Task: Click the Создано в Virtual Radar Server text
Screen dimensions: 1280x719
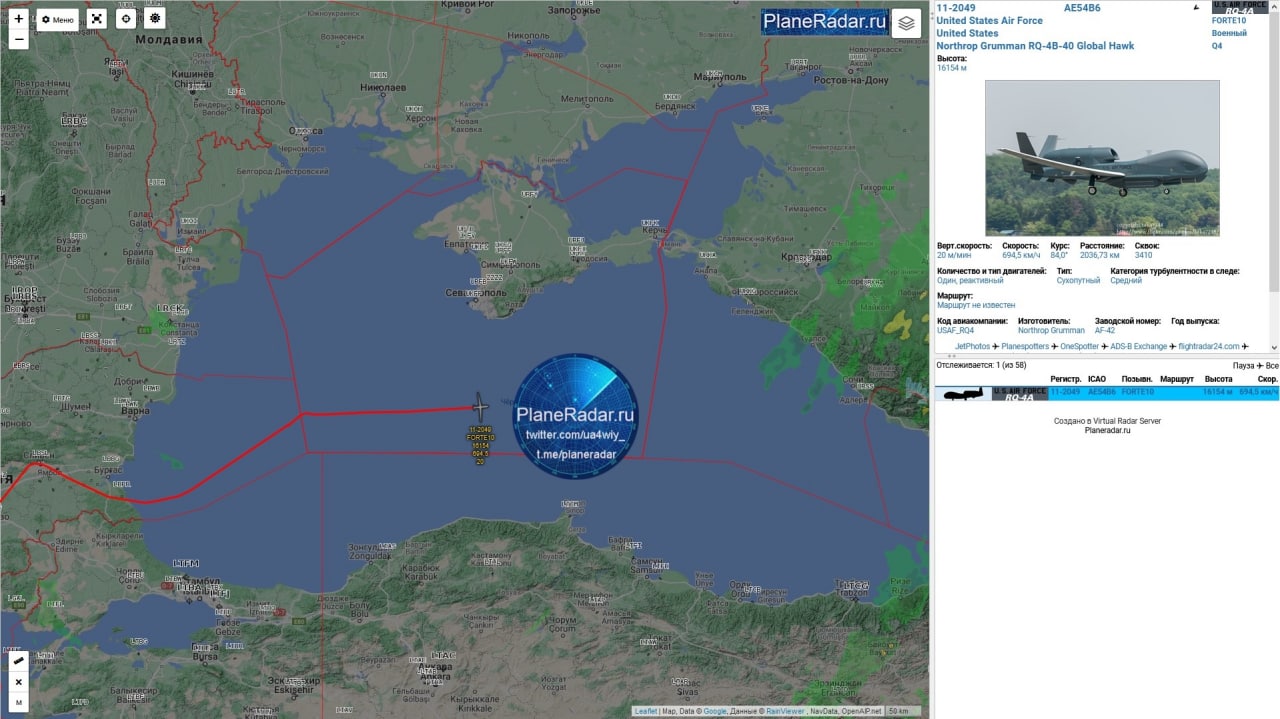Action: (1107, 421)
